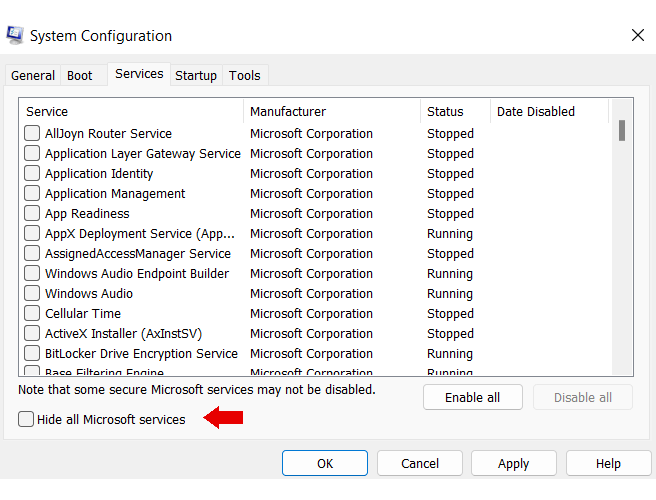Screen dimensions: 656x500
Task: Open the Tools tab
Action: pos(244,76)
